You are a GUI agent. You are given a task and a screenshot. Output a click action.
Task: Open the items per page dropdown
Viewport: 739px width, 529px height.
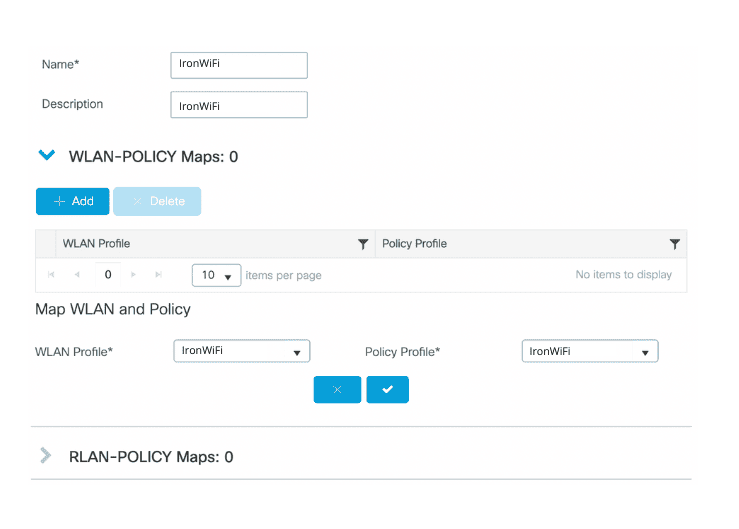click(x=216, y=275)
